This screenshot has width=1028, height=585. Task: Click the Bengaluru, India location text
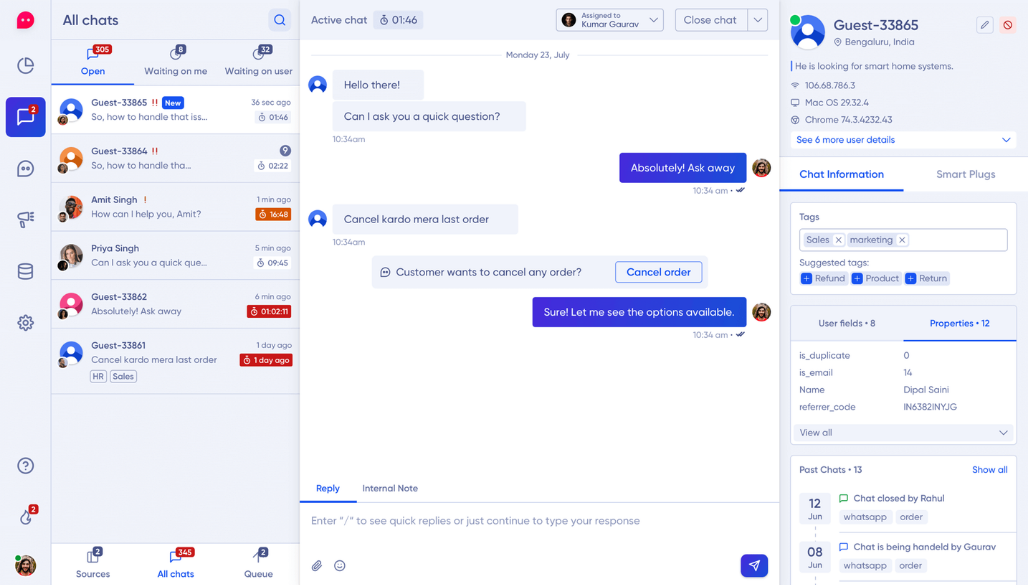879,42
